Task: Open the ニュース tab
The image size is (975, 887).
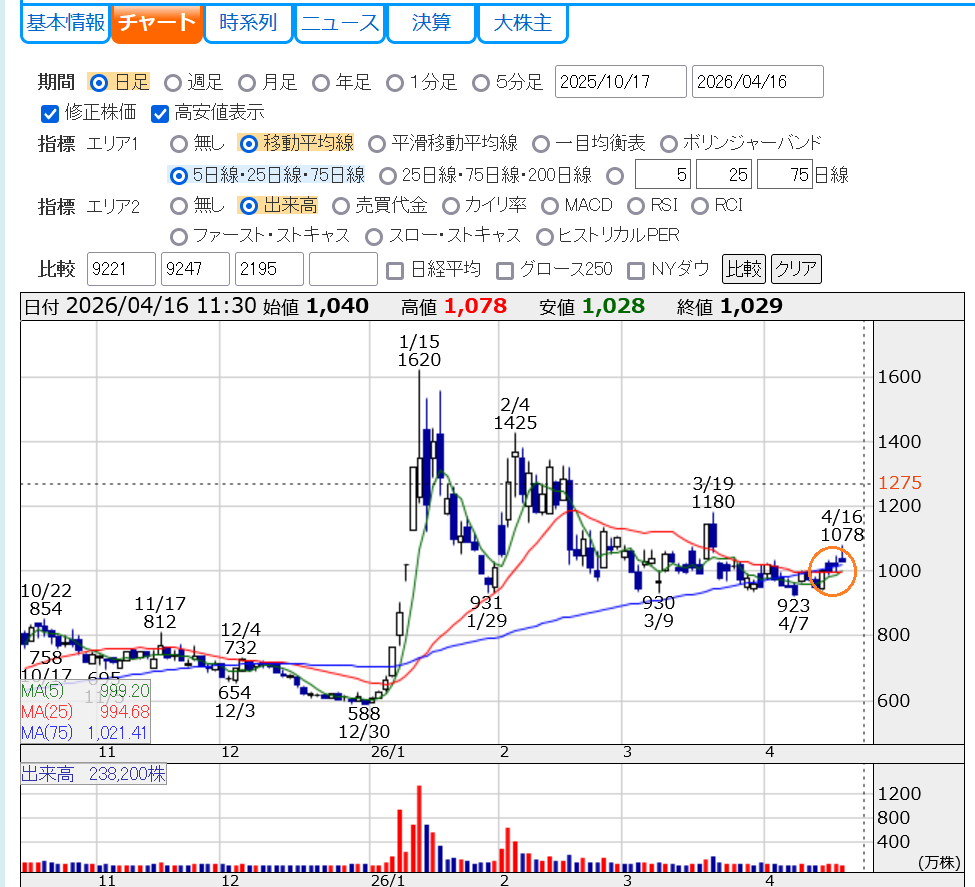Action: 340,23
